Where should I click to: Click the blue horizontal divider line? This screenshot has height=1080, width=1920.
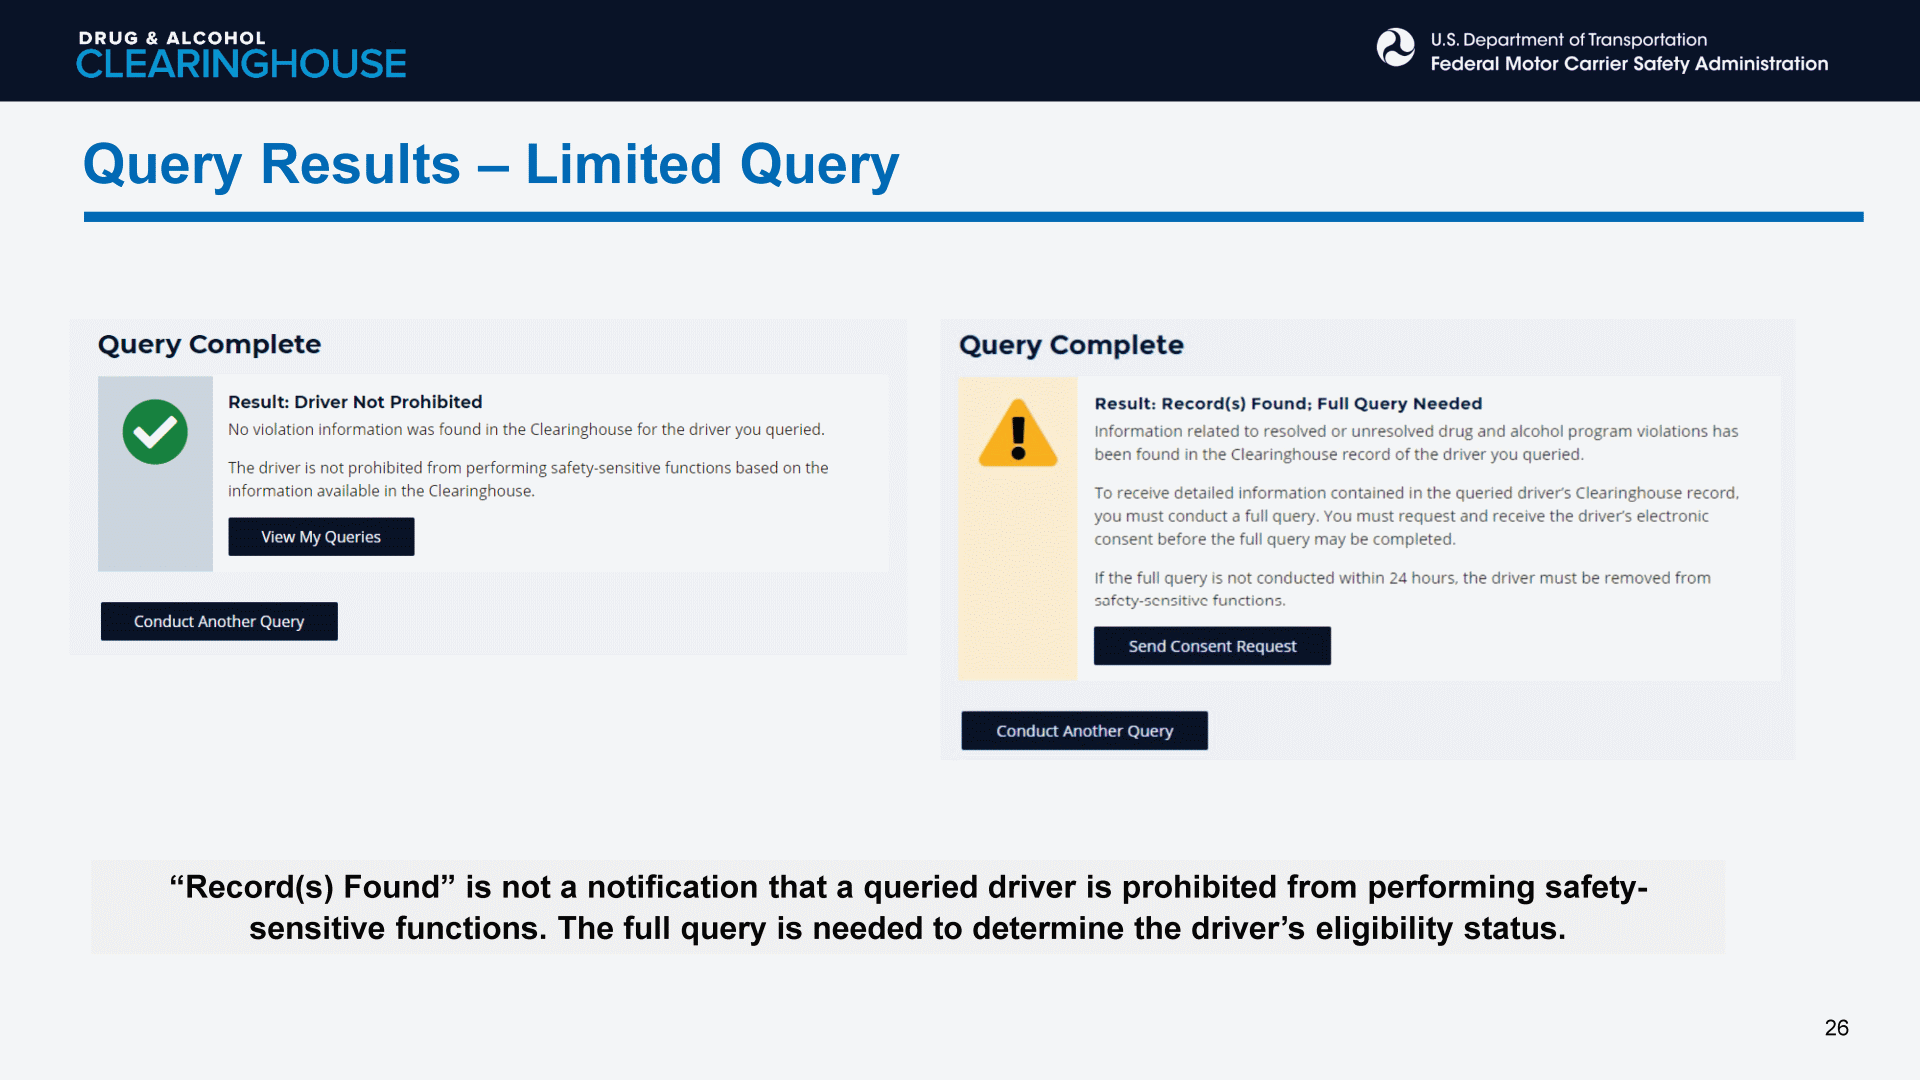(972, 217)
